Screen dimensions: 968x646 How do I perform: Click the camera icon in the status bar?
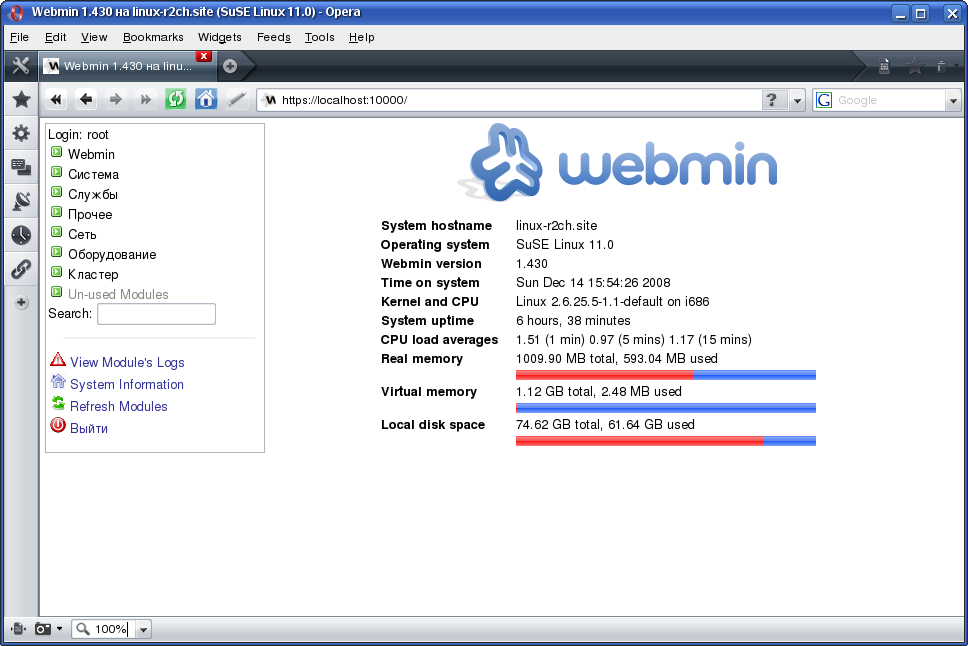click(43, 629)
